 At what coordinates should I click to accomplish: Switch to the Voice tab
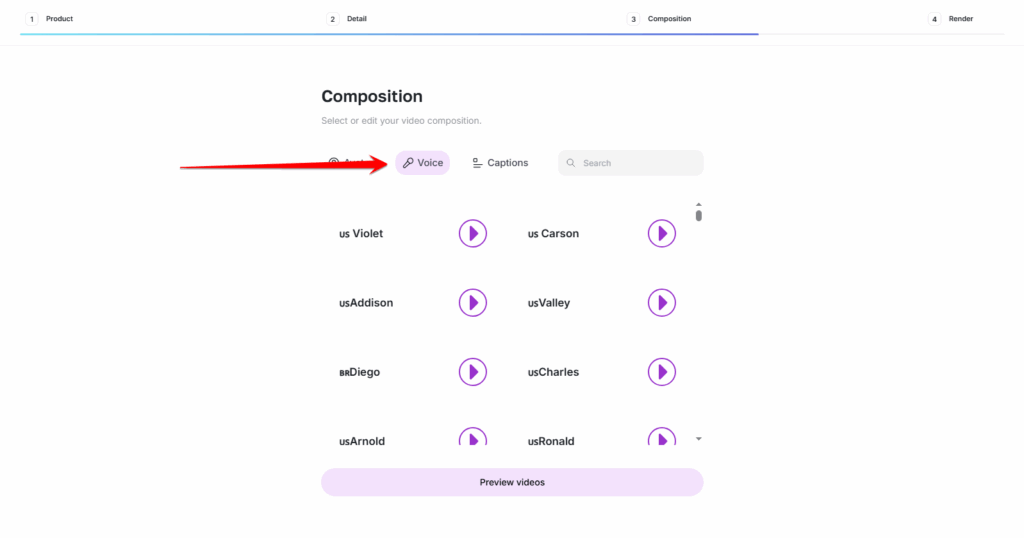[423, 163]
